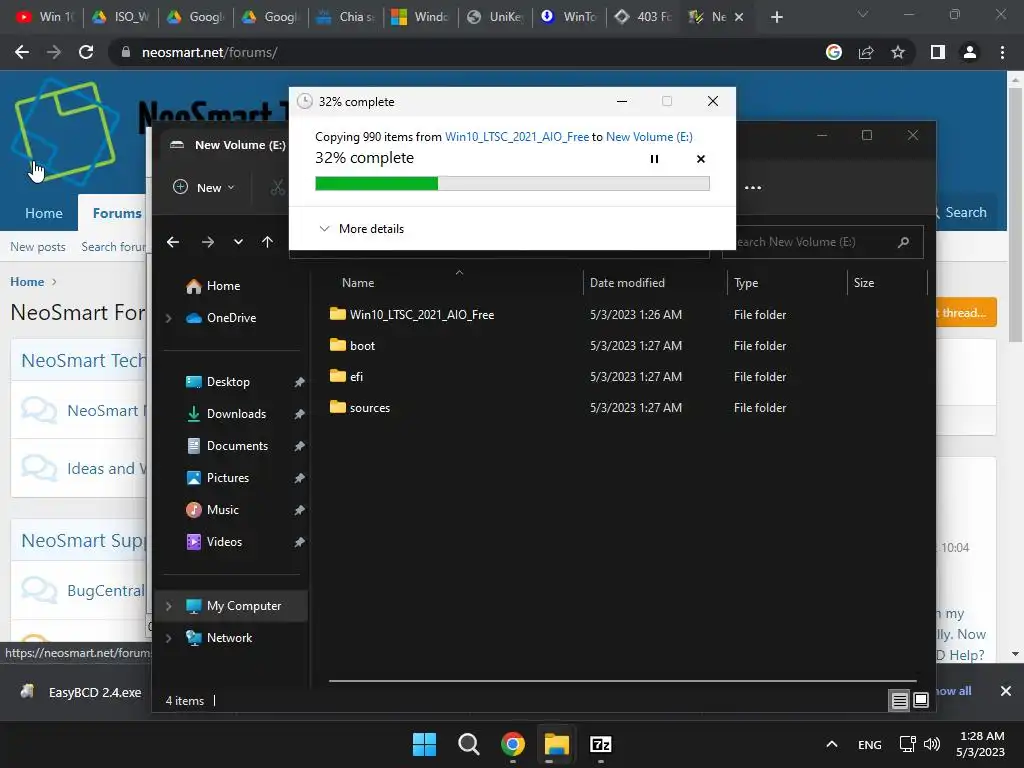Open Windows Start menu
Image resolution: width=1024 pixels, height=768 pixels.
(424, 744)
